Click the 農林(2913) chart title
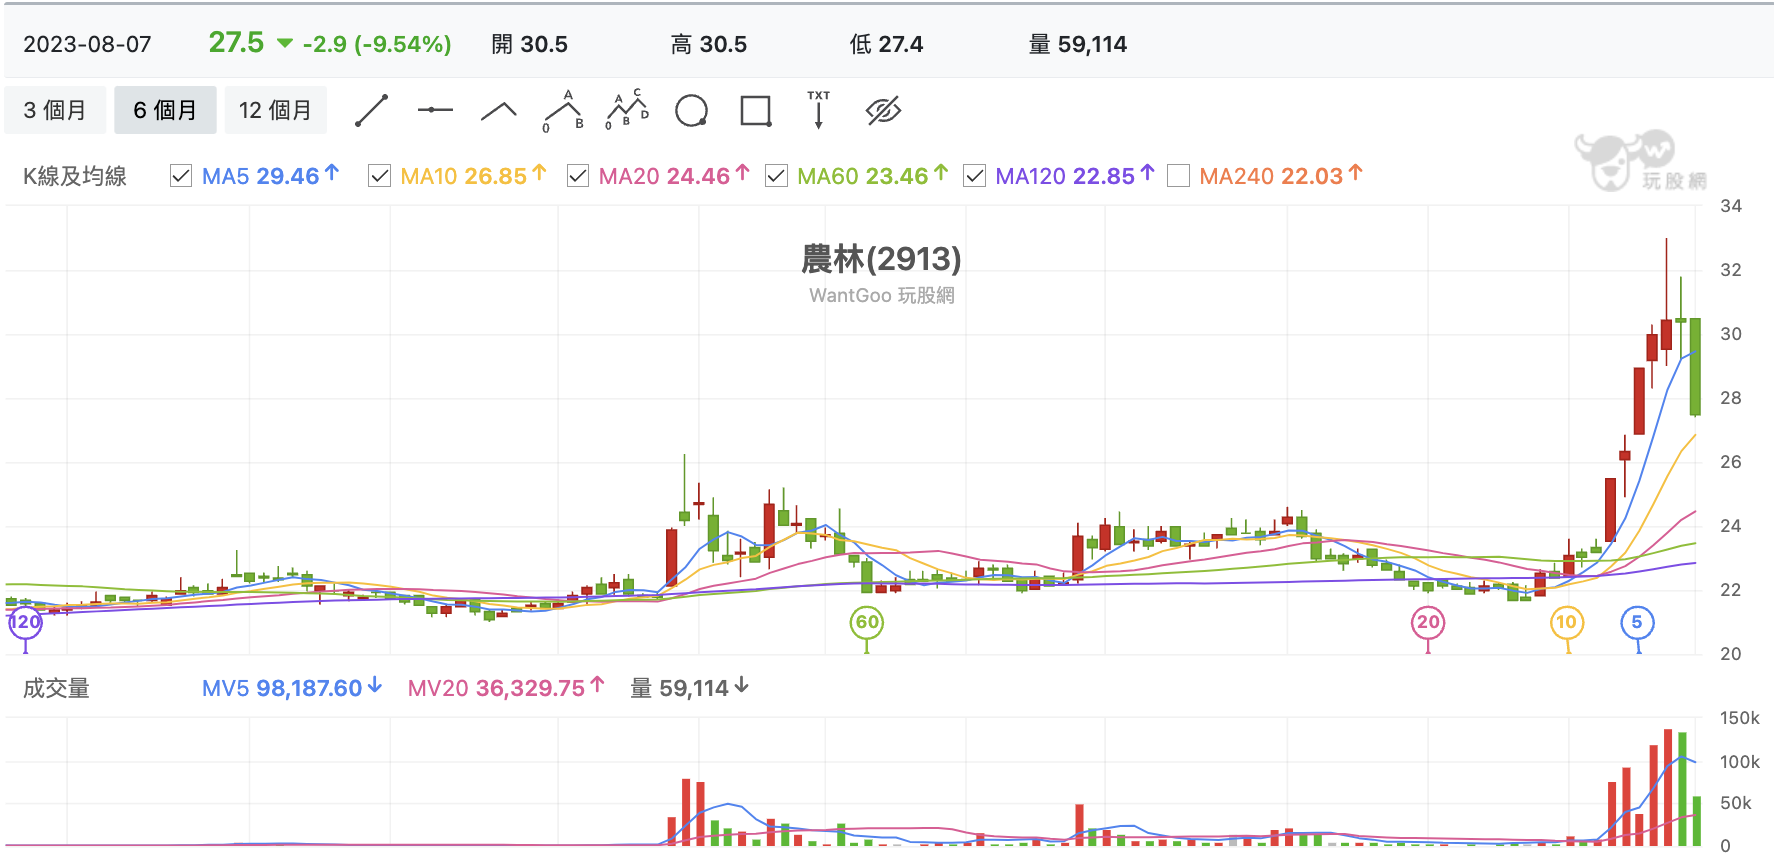This screenshot has height=864, width=1774. [x=881, y=259]
